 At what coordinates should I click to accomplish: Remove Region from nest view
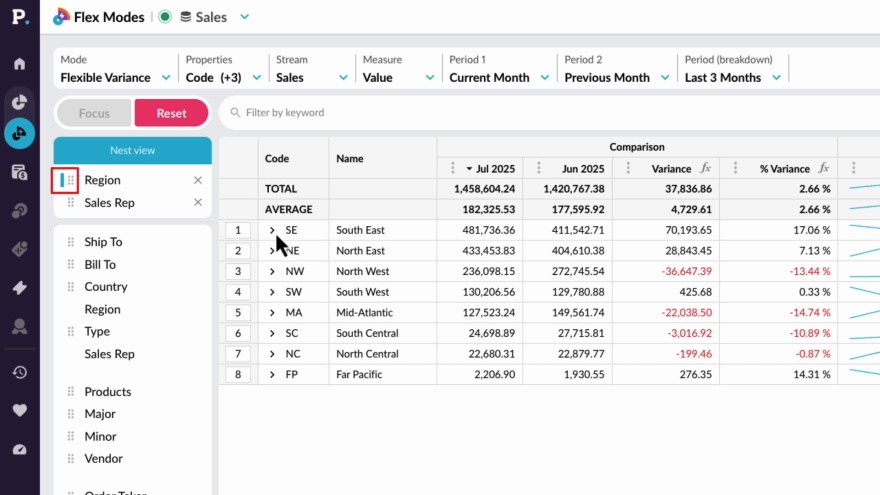point(198,180)
